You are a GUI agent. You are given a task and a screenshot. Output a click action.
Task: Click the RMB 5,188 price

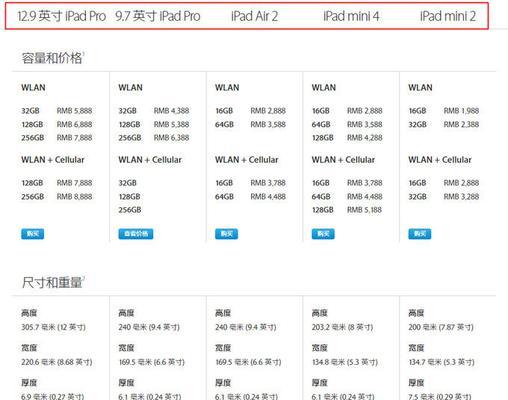(365, 210)
